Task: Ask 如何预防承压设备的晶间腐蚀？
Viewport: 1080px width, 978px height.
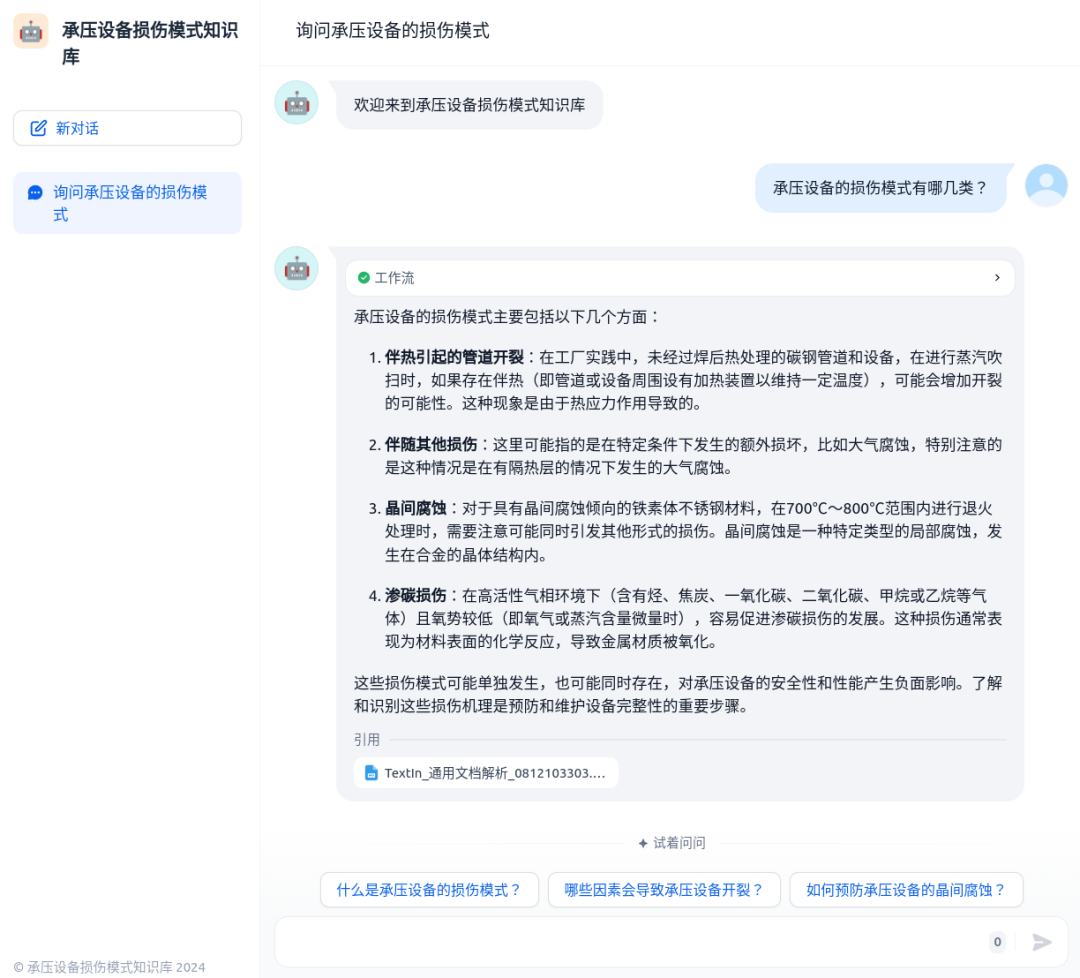Action: pyautogui.click(x=906, y=890)
